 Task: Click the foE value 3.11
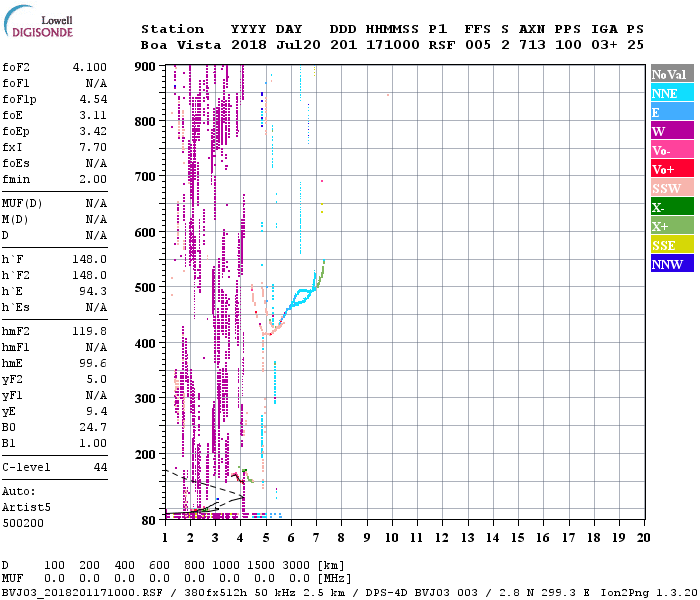tap(93, 115)
